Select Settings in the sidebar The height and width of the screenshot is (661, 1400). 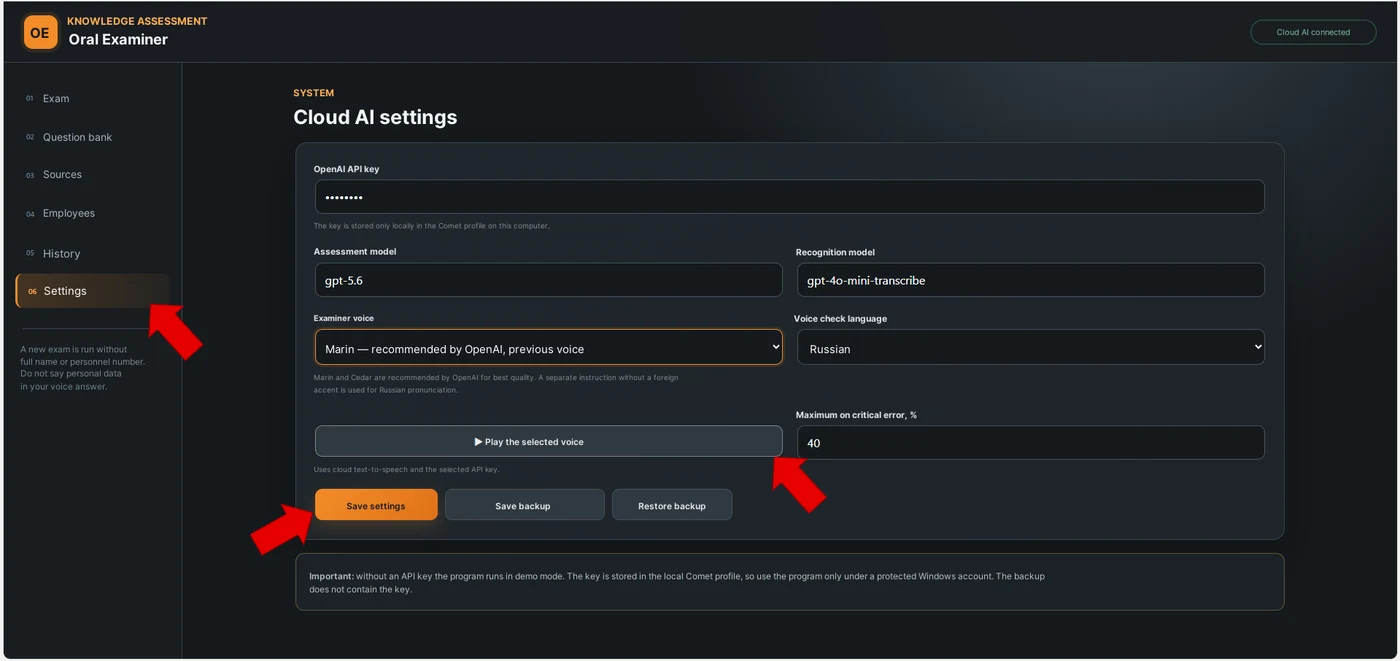click(x=92, y=291)
